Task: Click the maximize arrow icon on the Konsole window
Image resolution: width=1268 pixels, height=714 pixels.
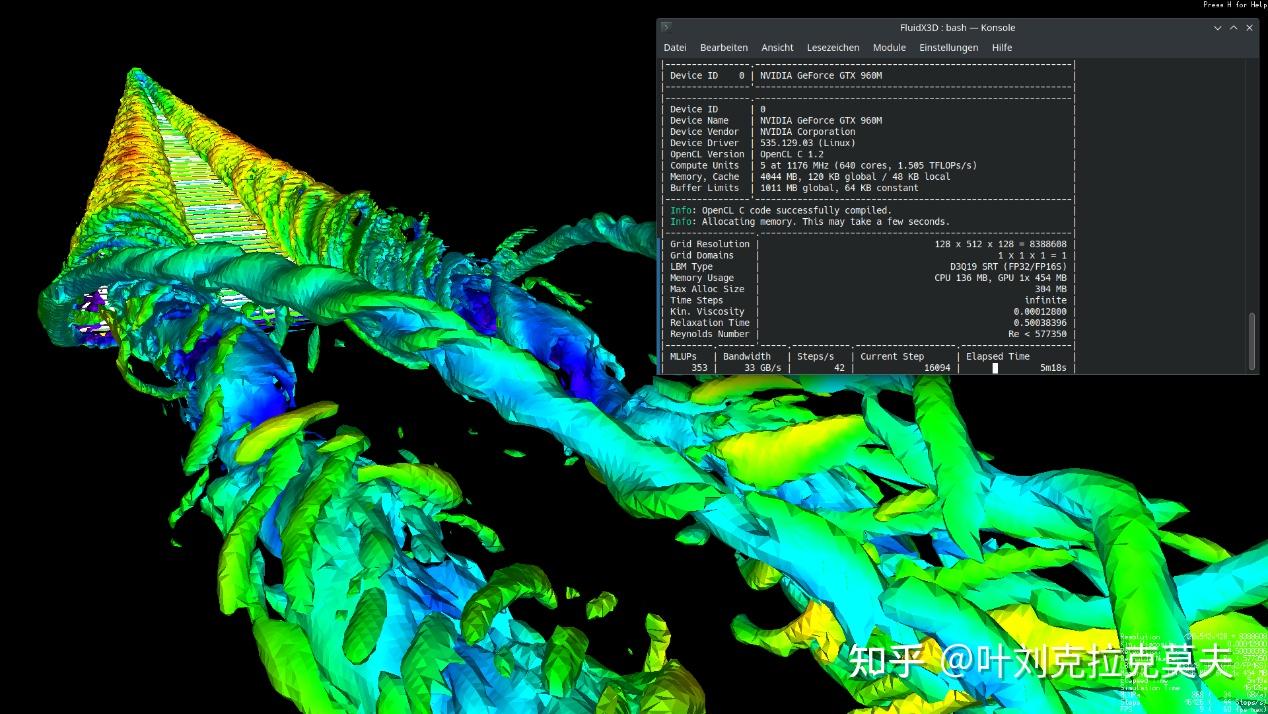Action: click(1233, 28)
